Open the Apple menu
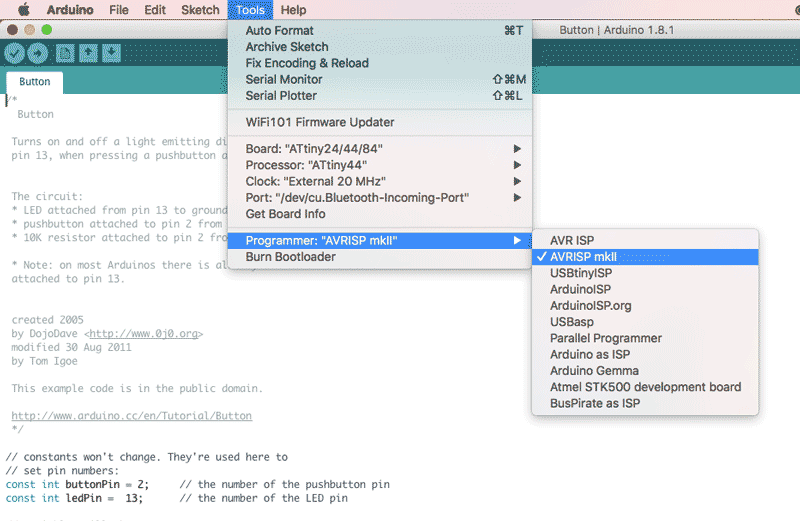Screen dimensions: 800x521 pyautogui.click(x=24, y=10)
